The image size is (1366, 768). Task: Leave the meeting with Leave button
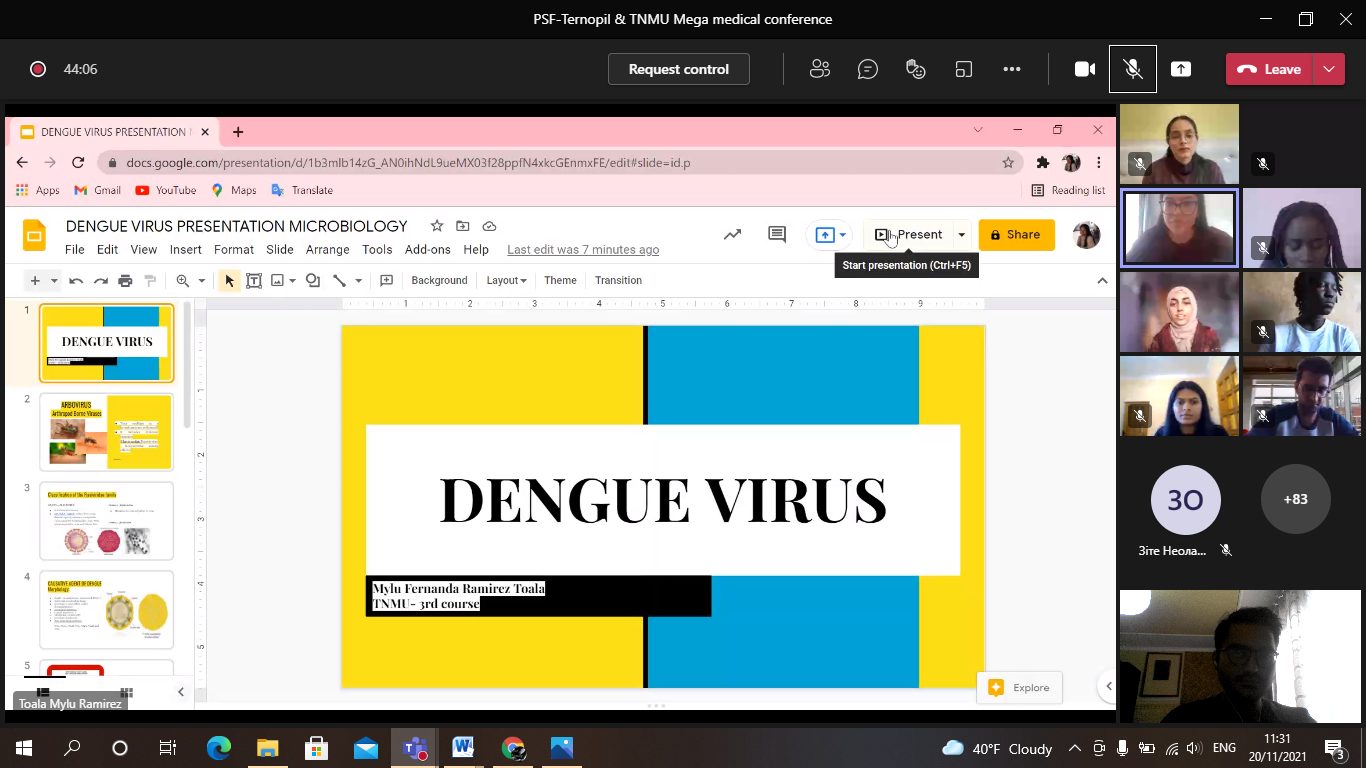pyautogui.click(x=1270, y=69)
